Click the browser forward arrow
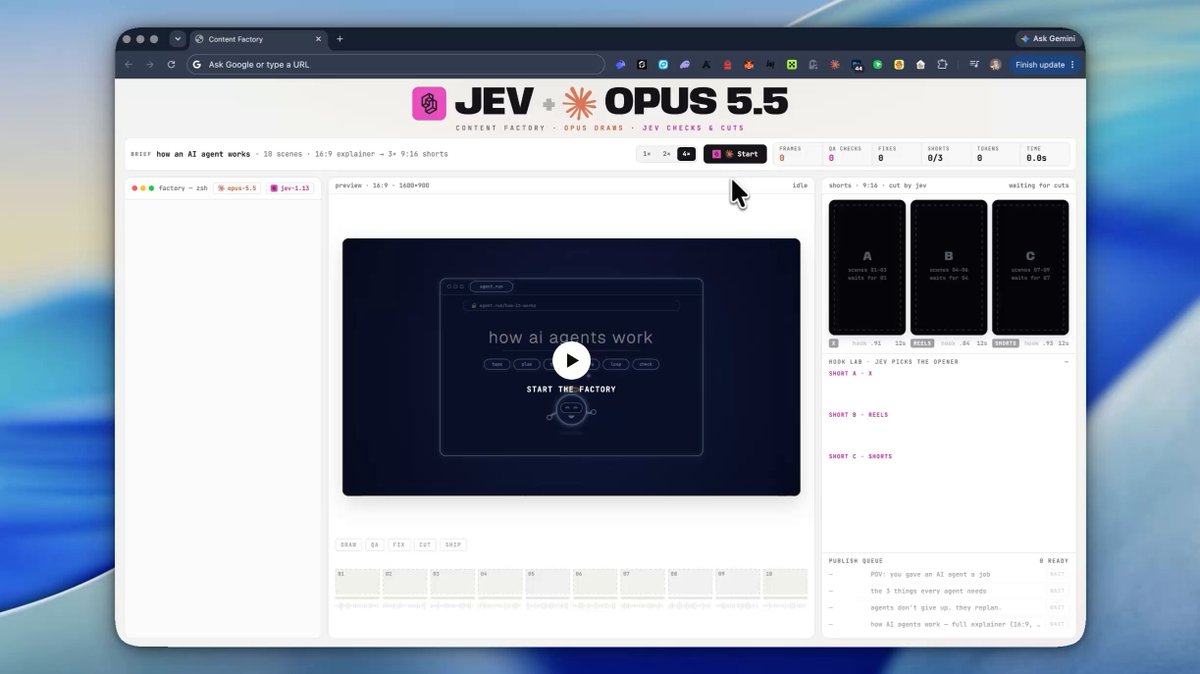 150,64
